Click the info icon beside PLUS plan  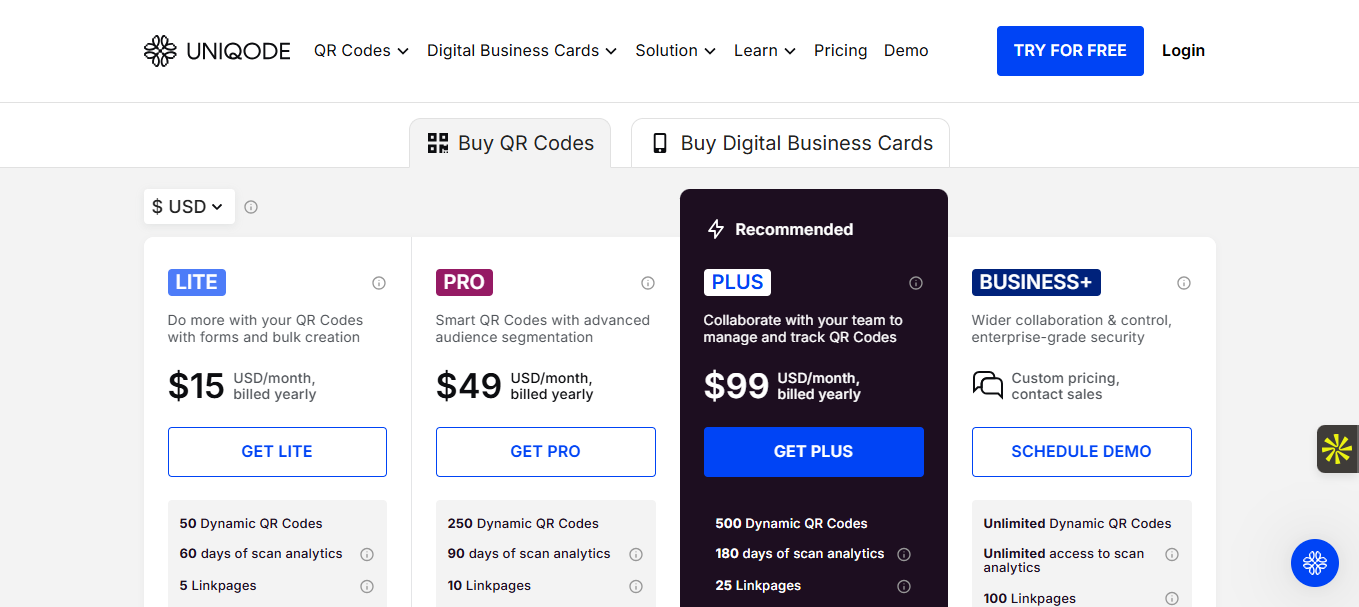click(916, 283)
